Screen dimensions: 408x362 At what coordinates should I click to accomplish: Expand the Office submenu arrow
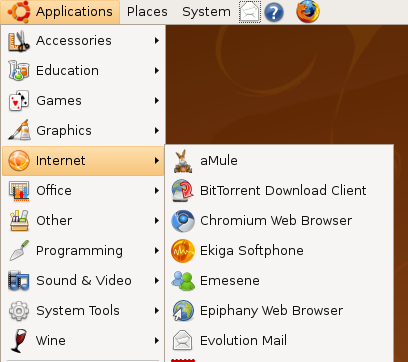[157, 191]
